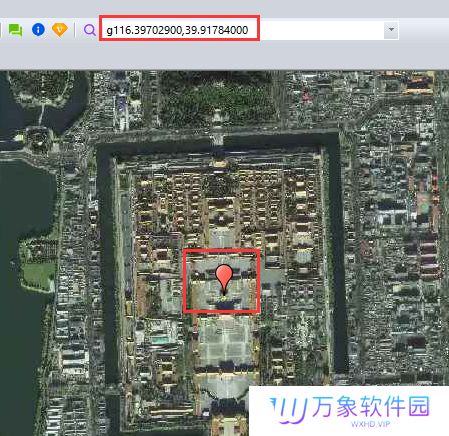449x436 pixels.
Task: Click the red location pin marker
Action: [x=224, y=280]
